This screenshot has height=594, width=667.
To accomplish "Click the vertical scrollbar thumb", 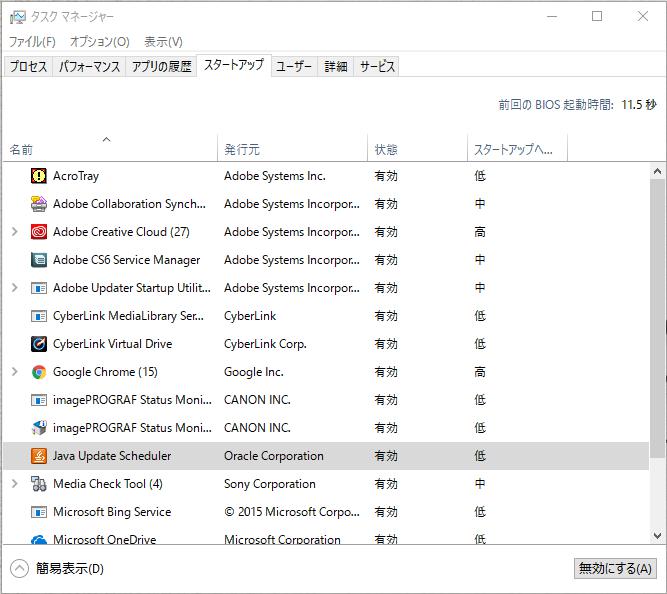I will [657, 318].
